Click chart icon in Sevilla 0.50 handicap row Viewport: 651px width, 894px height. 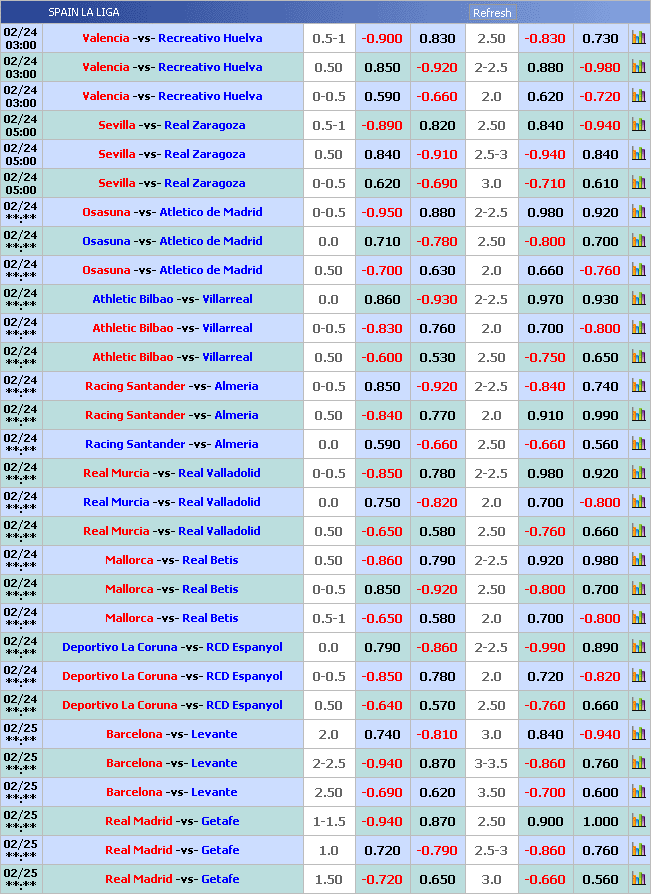point(638,154)
